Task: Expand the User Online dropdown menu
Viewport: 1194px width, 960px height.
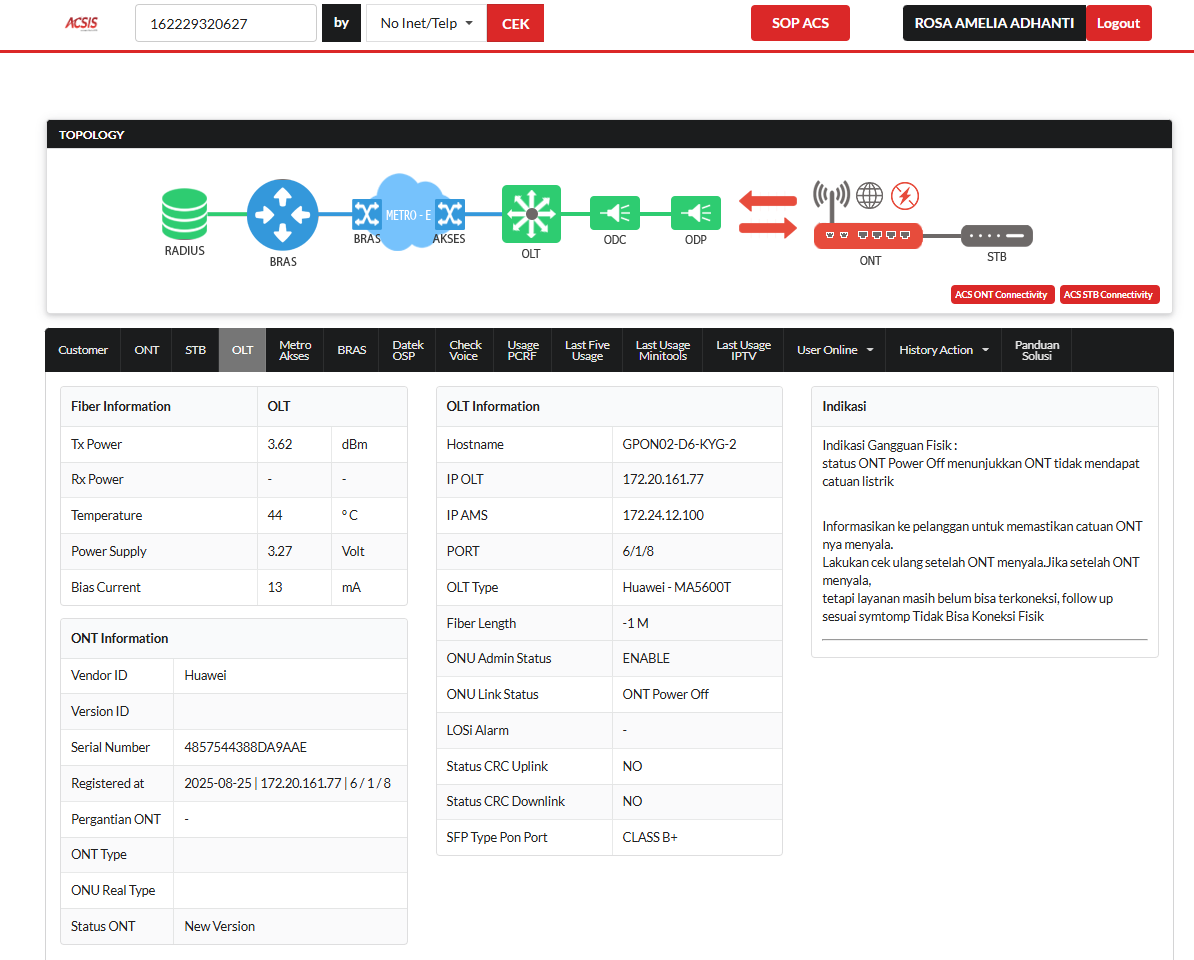Action: pyautogui.click(x=835, y=350)
